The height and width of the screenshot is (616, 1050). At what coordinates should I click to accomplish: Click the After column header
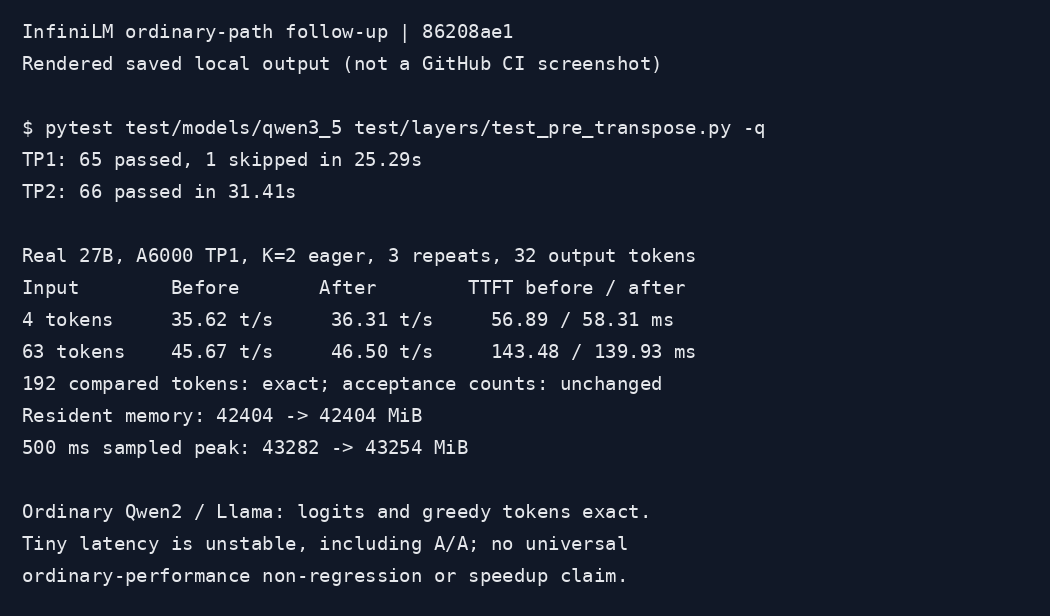tap(348, 288)
